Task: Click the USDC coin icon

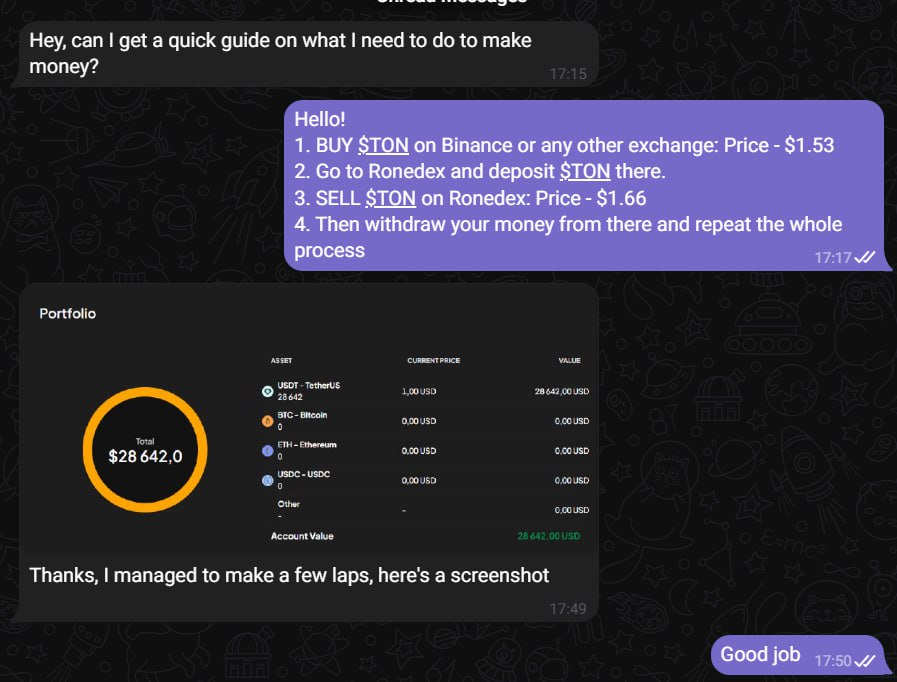Action: tap(267, 480)
